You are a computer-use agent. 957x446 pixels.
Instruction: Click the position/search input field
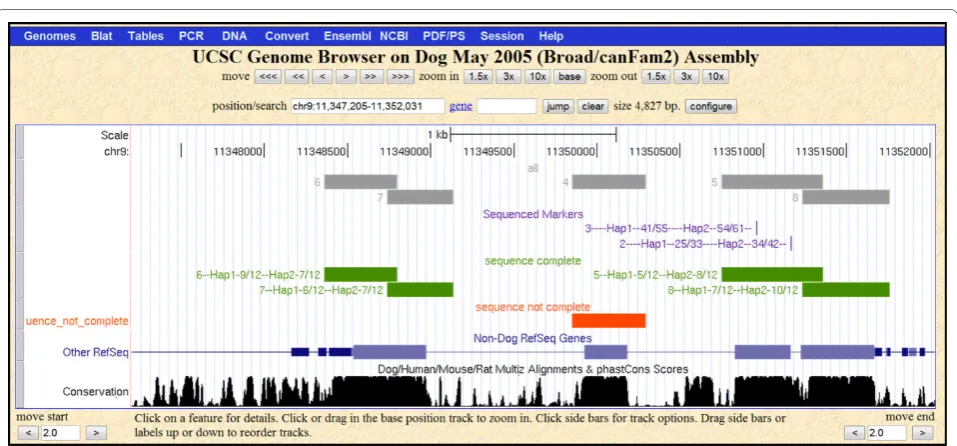coord(368,106)
